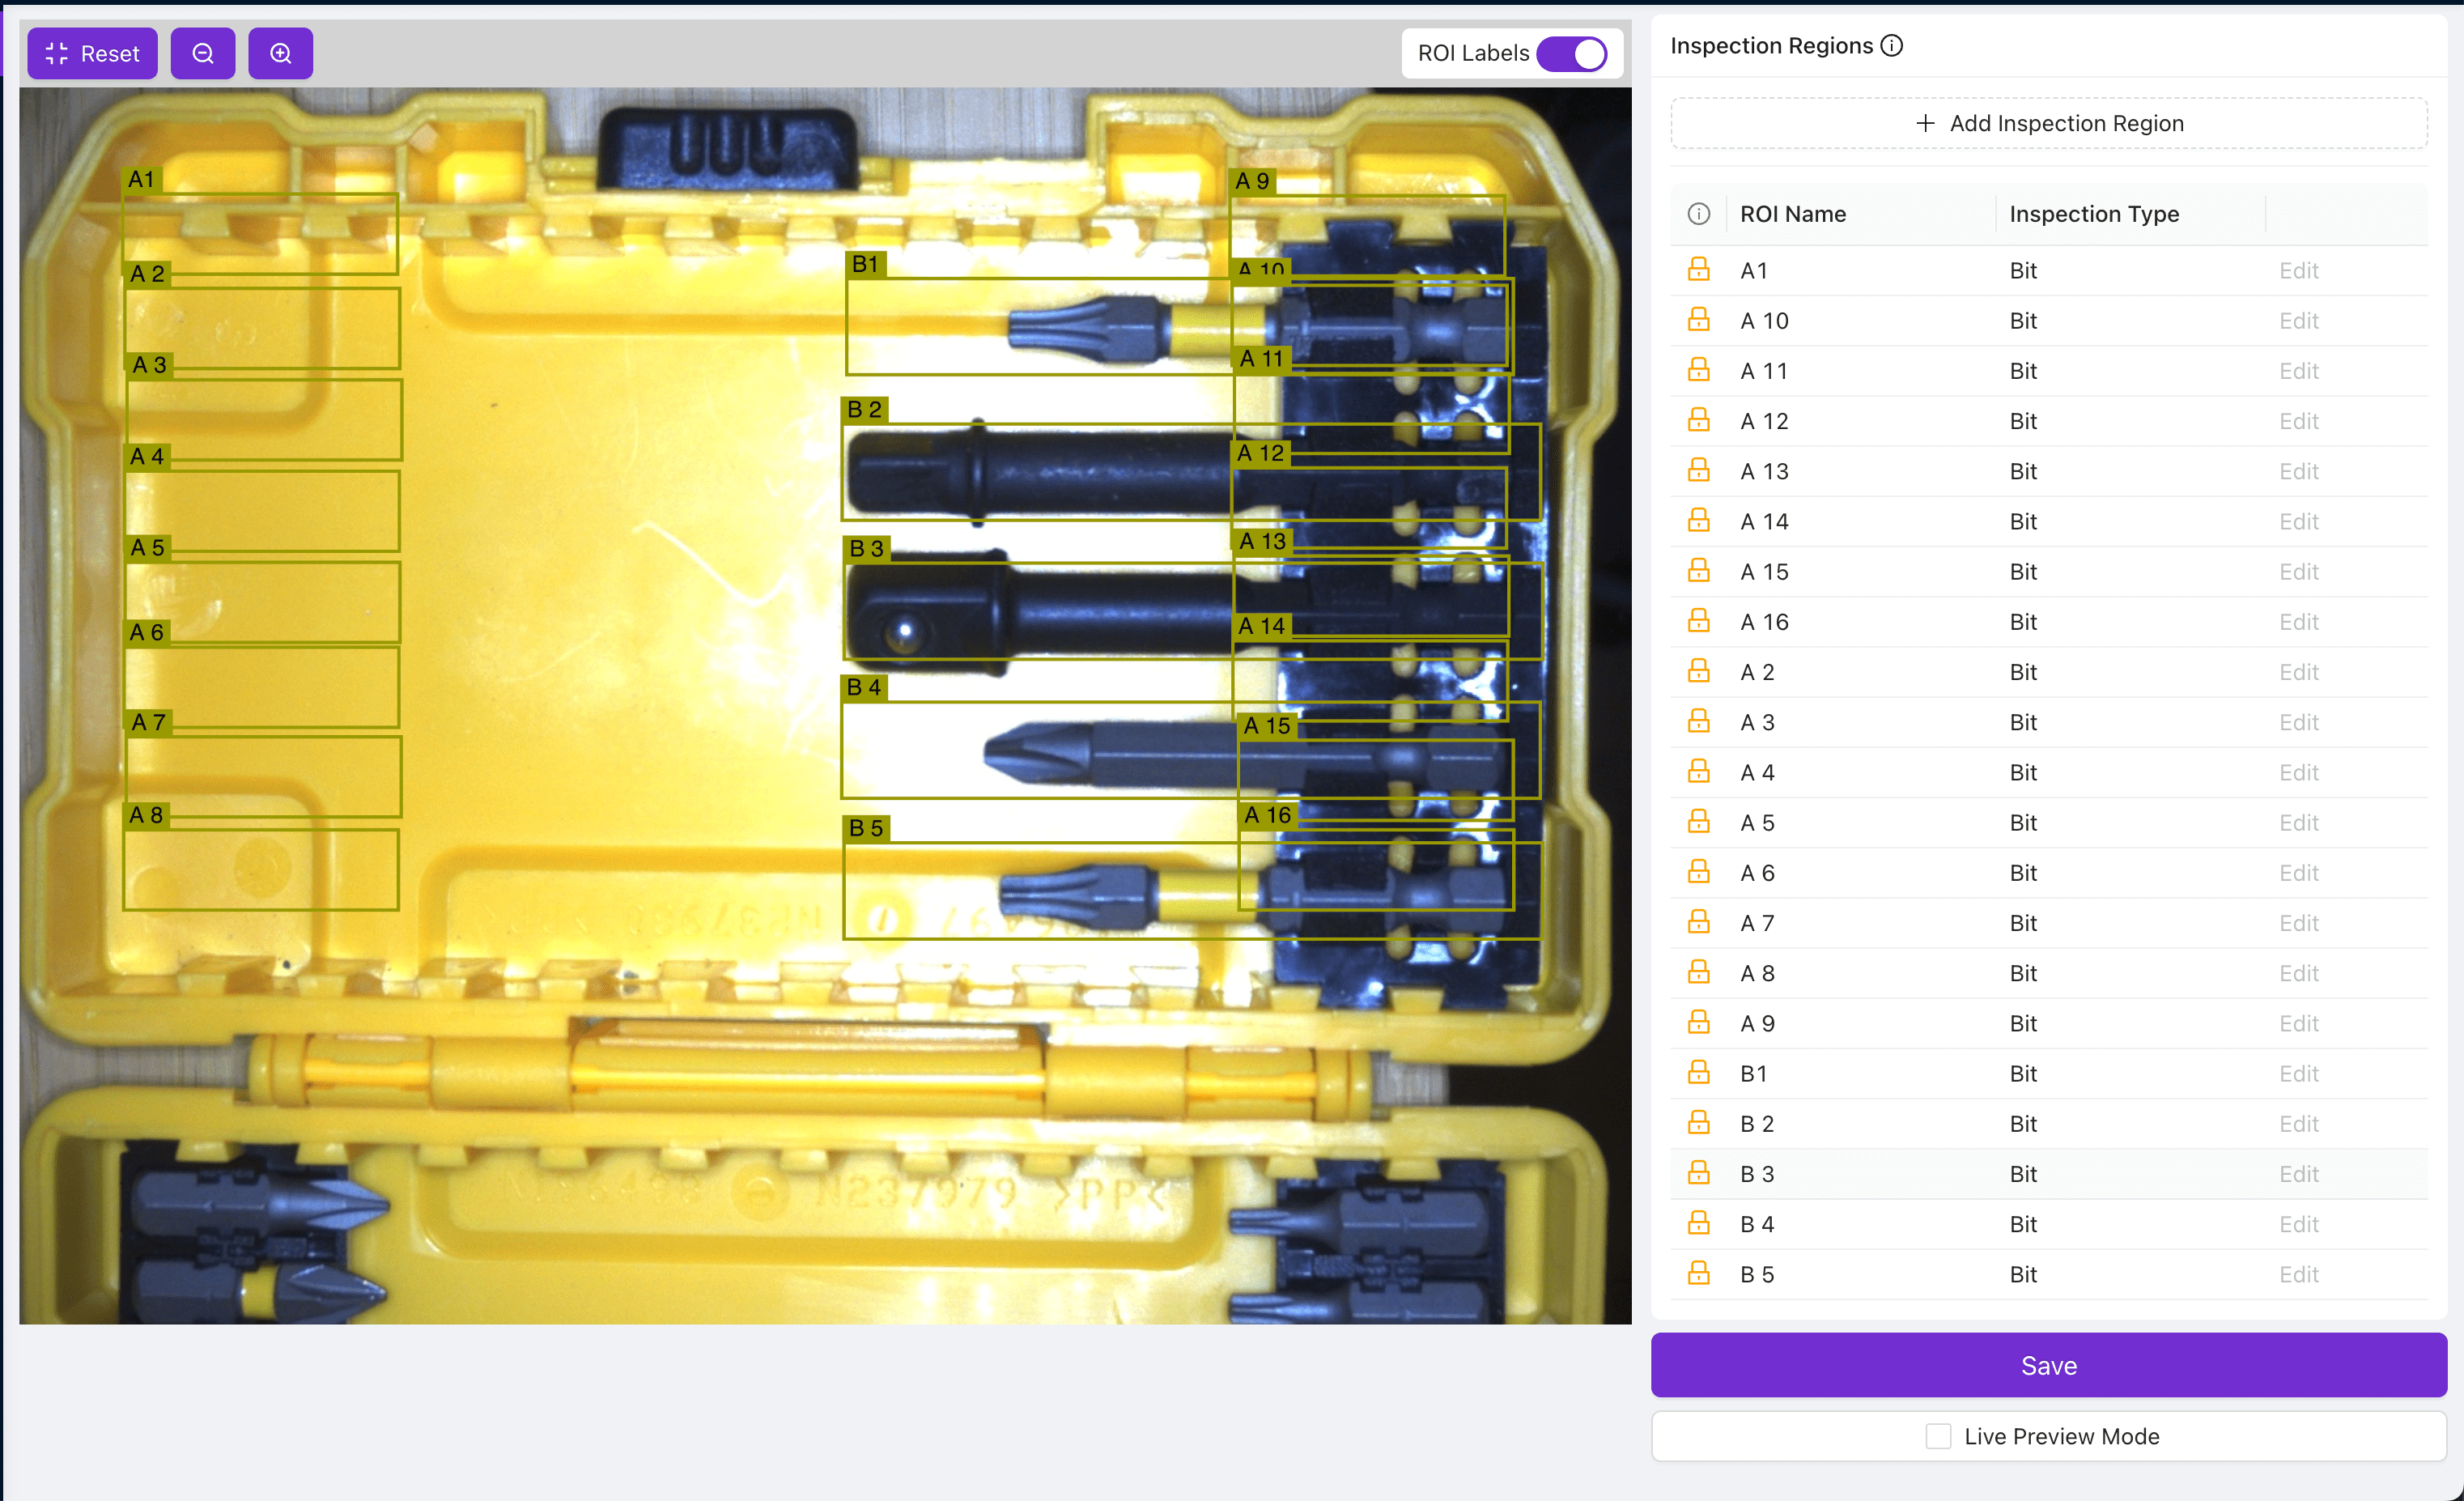Click the Inspection Regions info icon
Screen dimensions: 2464x1501
pos(1891,46)
